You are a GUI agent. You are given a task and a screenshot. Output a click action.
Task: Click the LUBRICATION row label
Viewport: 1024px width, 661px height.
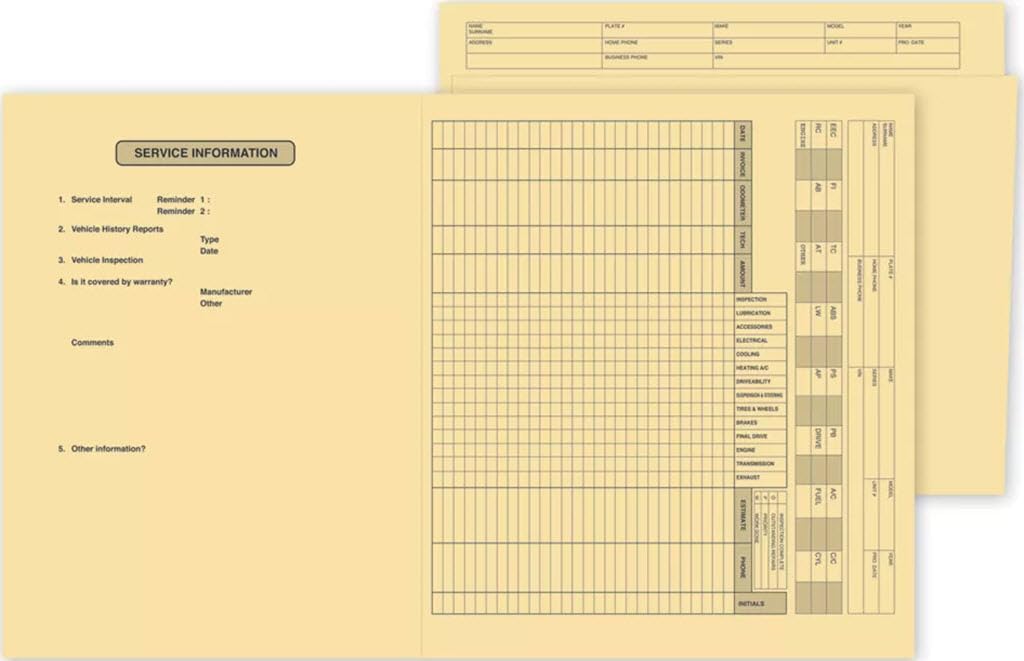(x=760, y=313)
